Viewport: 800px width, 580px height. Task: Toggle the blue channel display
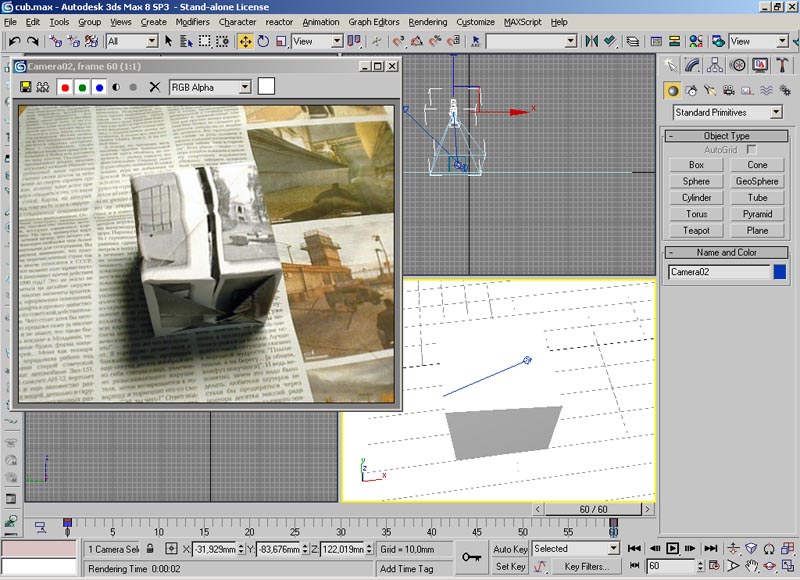(99, 87)
